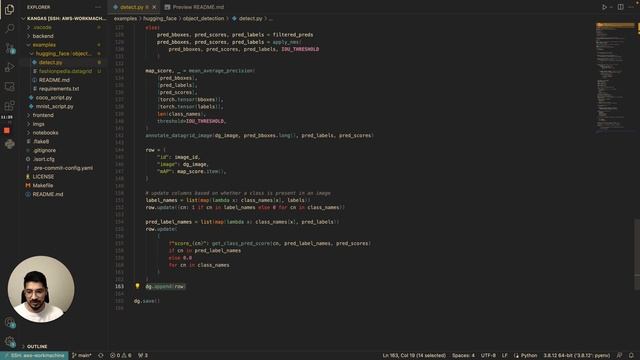The image size is (640, 360).
Task: Click the editor vertical scrollbar thumb
Action: coord(637,254)
